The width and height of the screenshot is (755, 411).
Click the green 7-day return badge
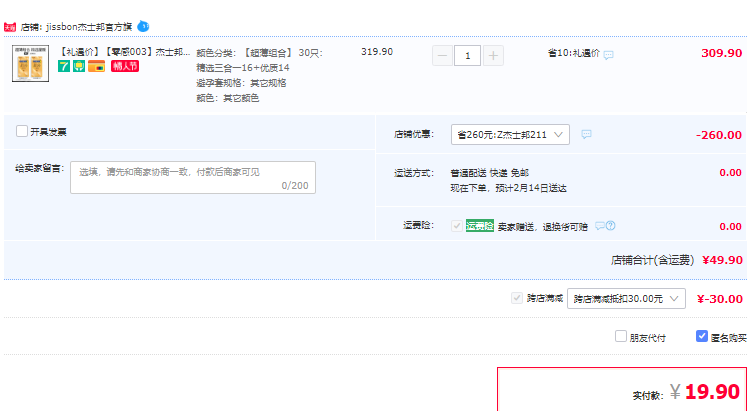[64, 66]
